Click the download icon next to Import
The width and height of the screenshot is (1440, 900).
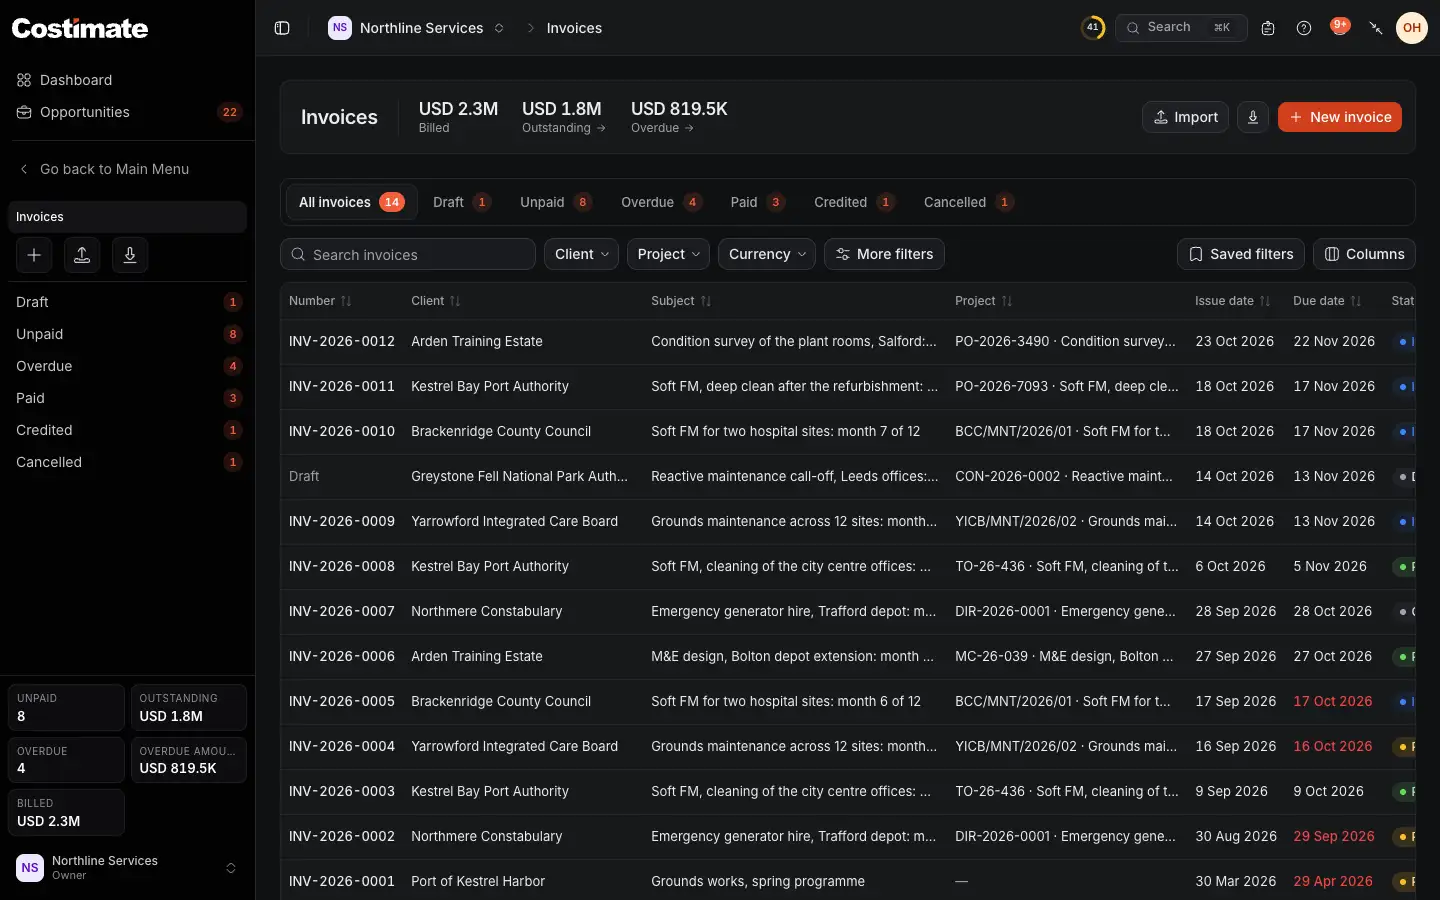click(x=1253, y=117)
